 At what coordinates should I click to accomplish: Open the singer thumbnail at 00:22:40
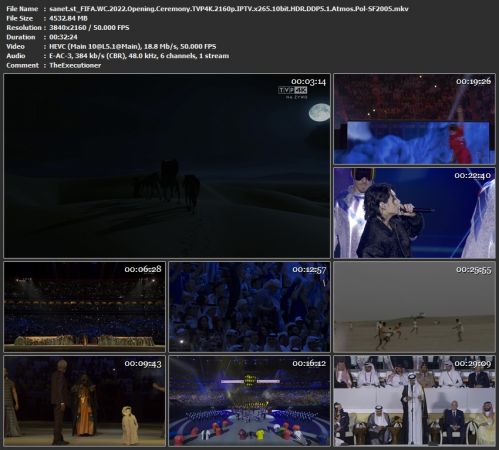pyautogui.click(x=414, y=213)
